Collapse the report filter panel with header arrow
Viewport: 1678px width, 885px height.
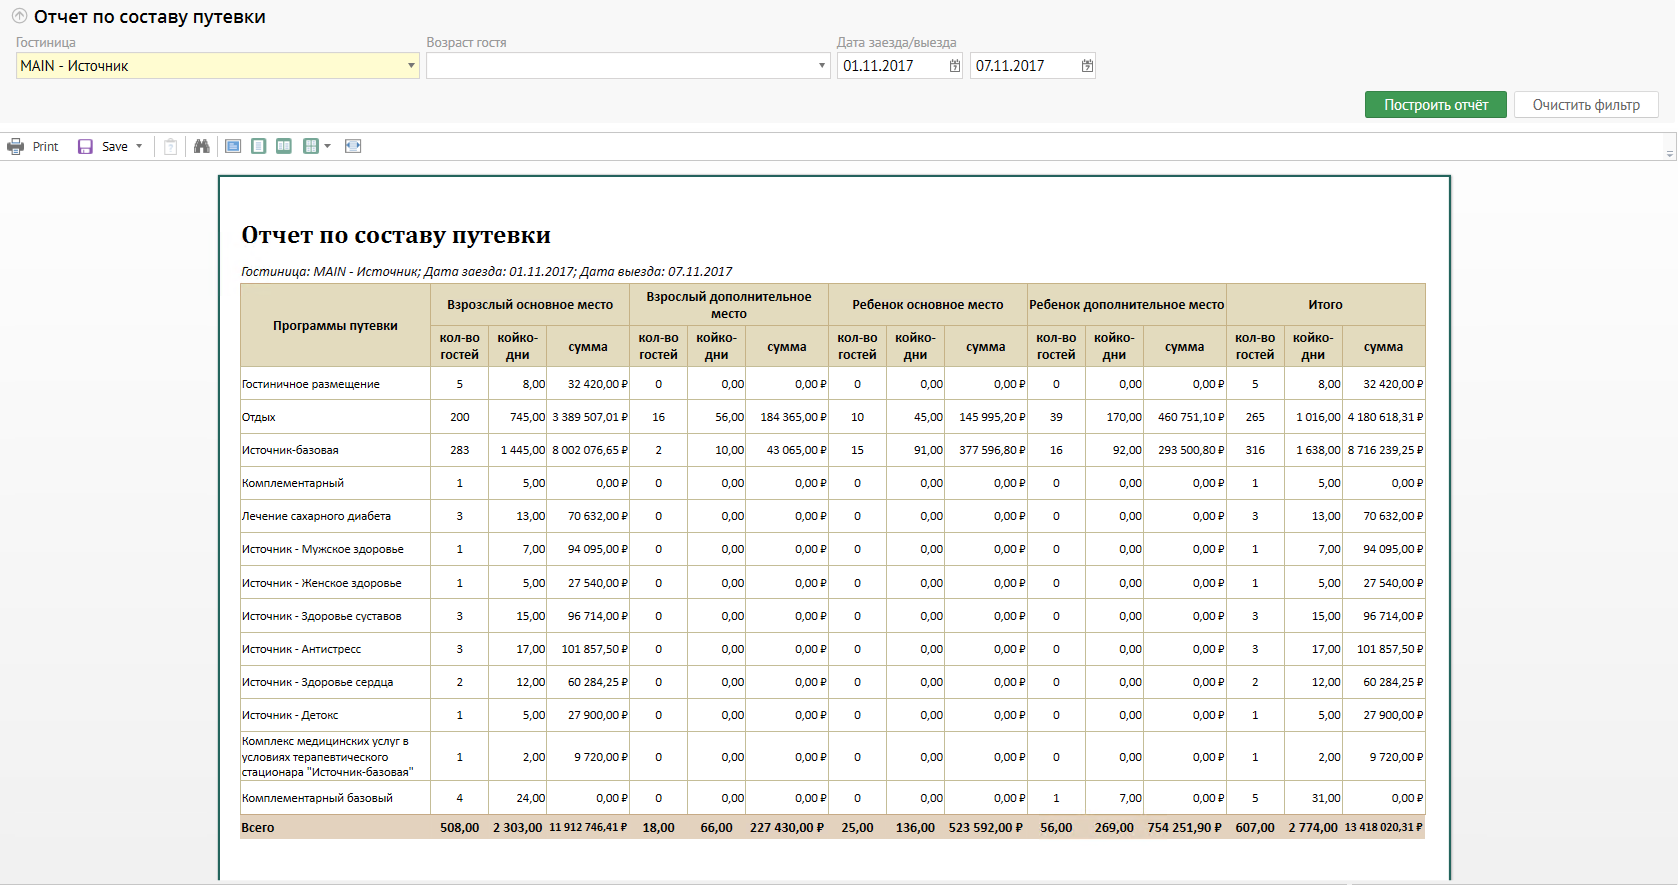(x=19, y=16)
